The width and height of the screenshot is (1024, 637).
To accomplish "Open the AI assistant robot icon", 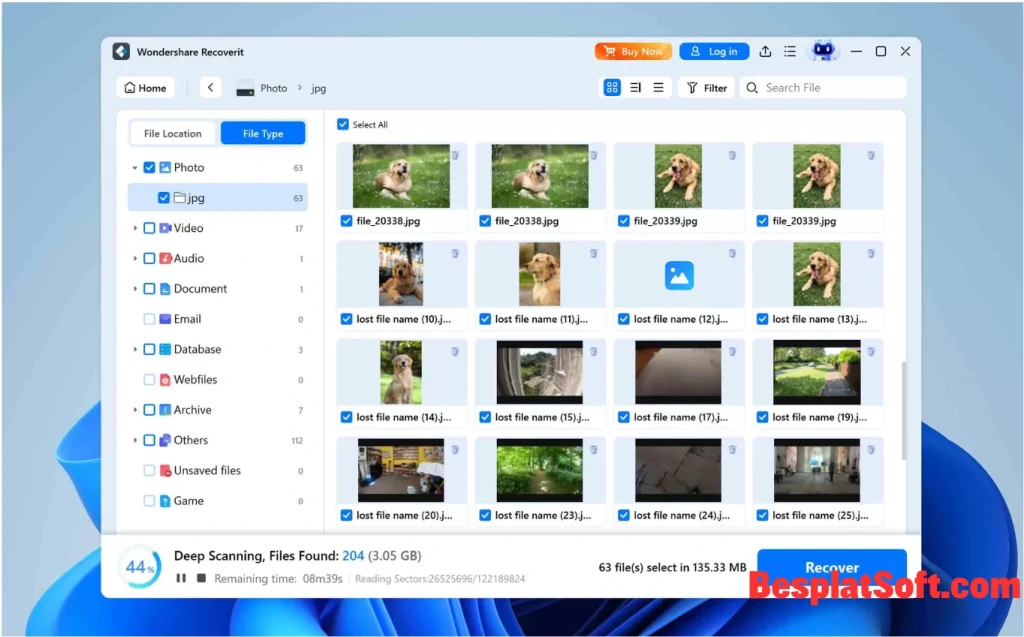I will [822, 51].
